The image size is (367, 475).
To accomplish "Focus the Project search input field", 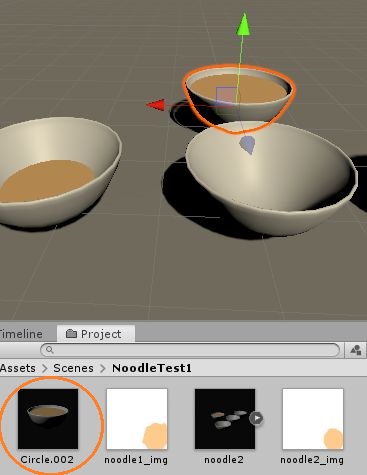I will tap(190, 350).
